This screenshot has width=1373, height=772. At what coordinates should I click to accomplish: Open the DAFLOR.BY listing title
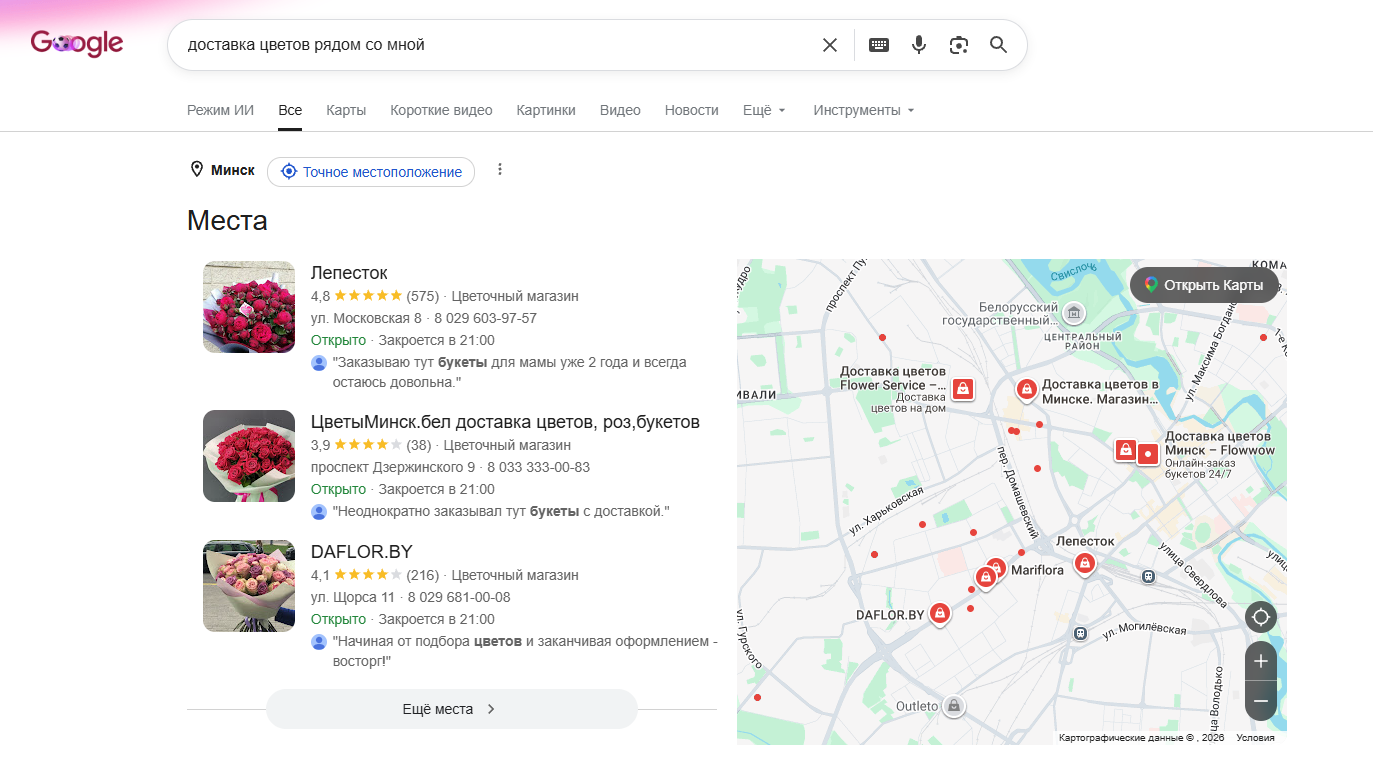pos(362,552)
